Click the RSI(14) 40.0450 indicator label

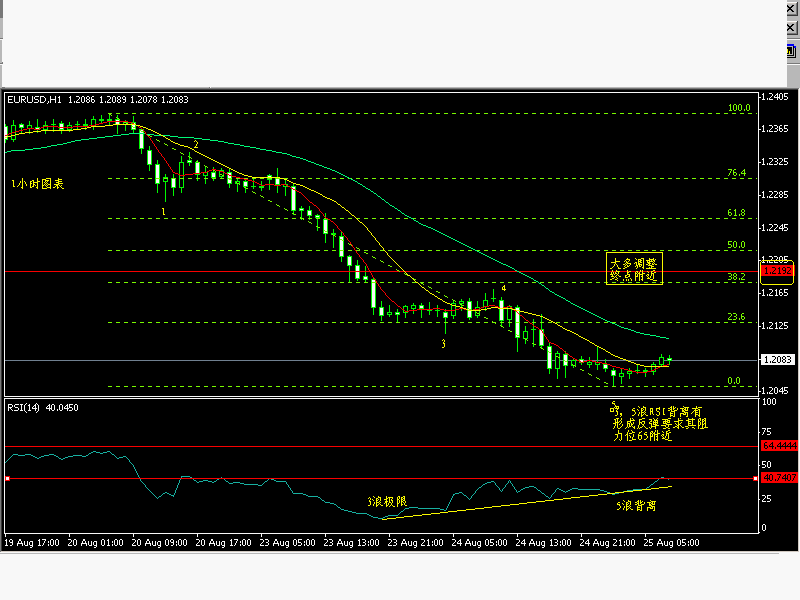43,408
